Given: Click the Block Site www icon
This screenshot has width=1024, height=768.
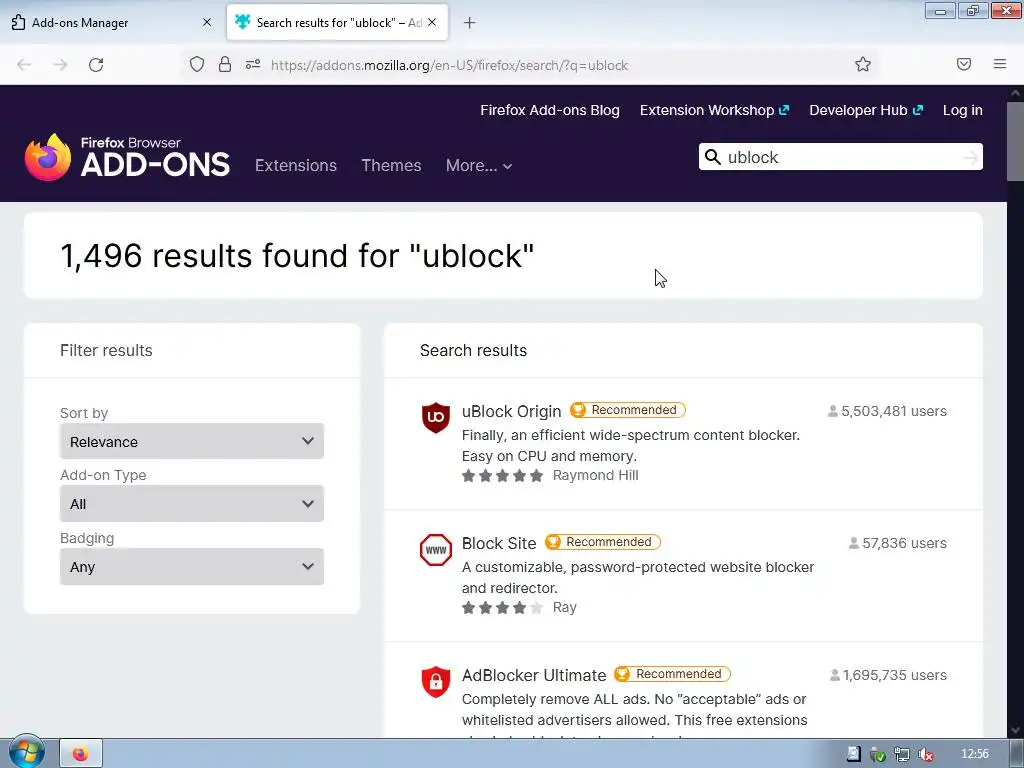Looking at the screenshot, I should [x=436, y=549].
